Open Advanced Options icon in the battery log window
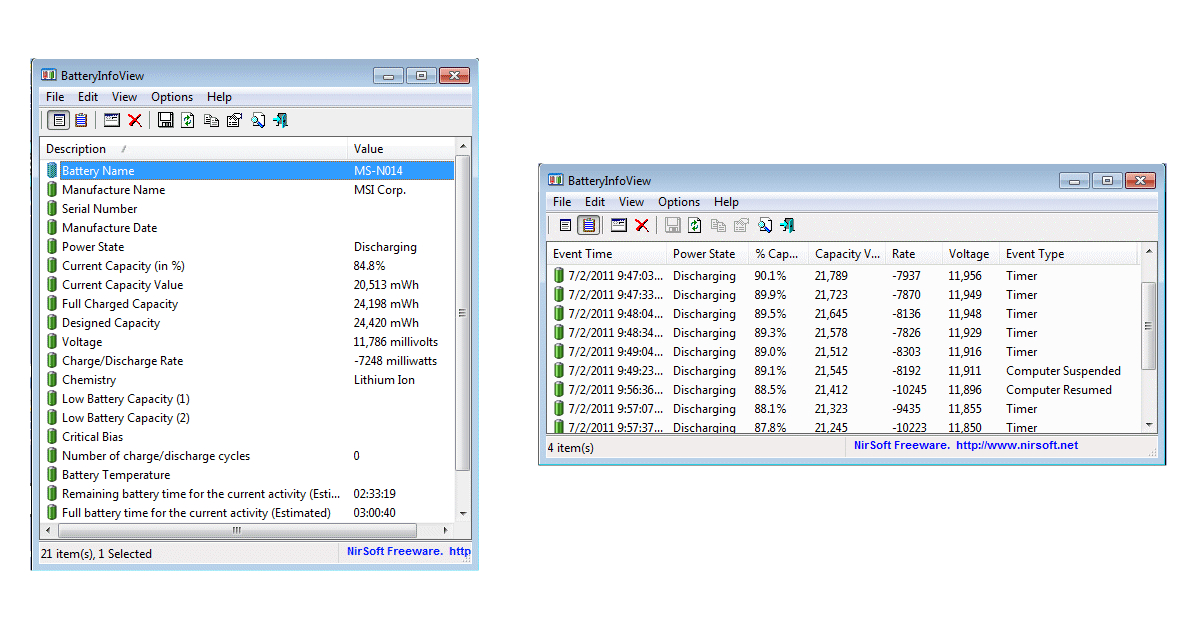Viewport: 1200px width, 628px height. (619, 225)
